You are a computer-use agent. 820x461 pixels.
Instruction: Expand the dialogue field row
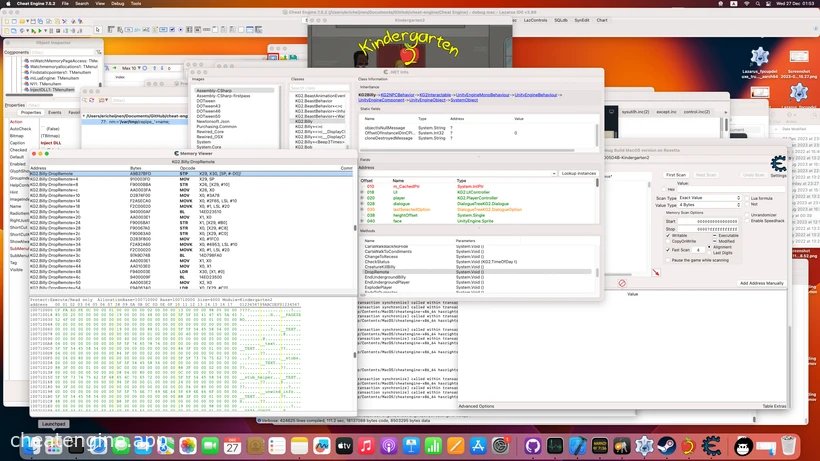pyautogui.click(x=362, y=204)
